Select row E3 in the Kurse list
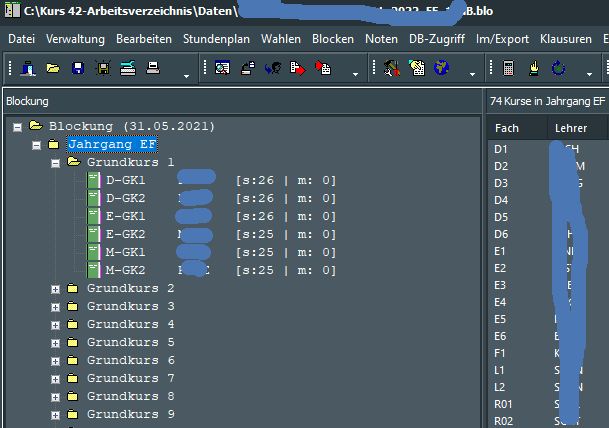The image size is (609, 428). (500, 285)
